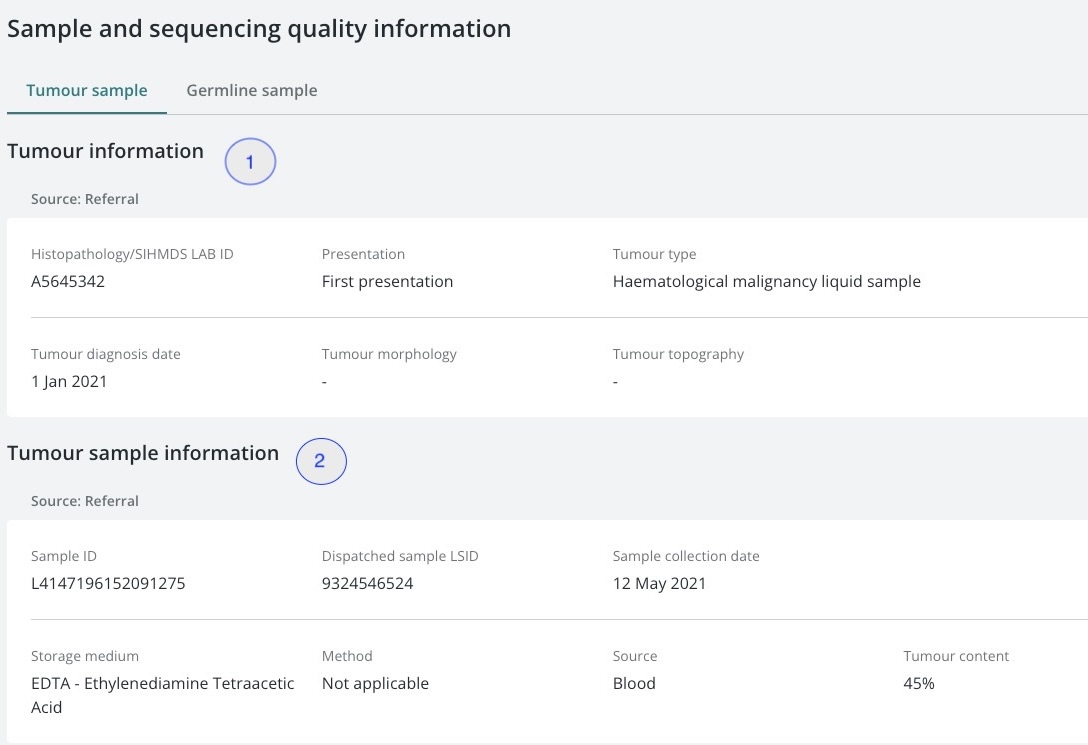The image size is (1088, 745).
Task: Switch to the Germline sample tab
Action: click(251, 90)
